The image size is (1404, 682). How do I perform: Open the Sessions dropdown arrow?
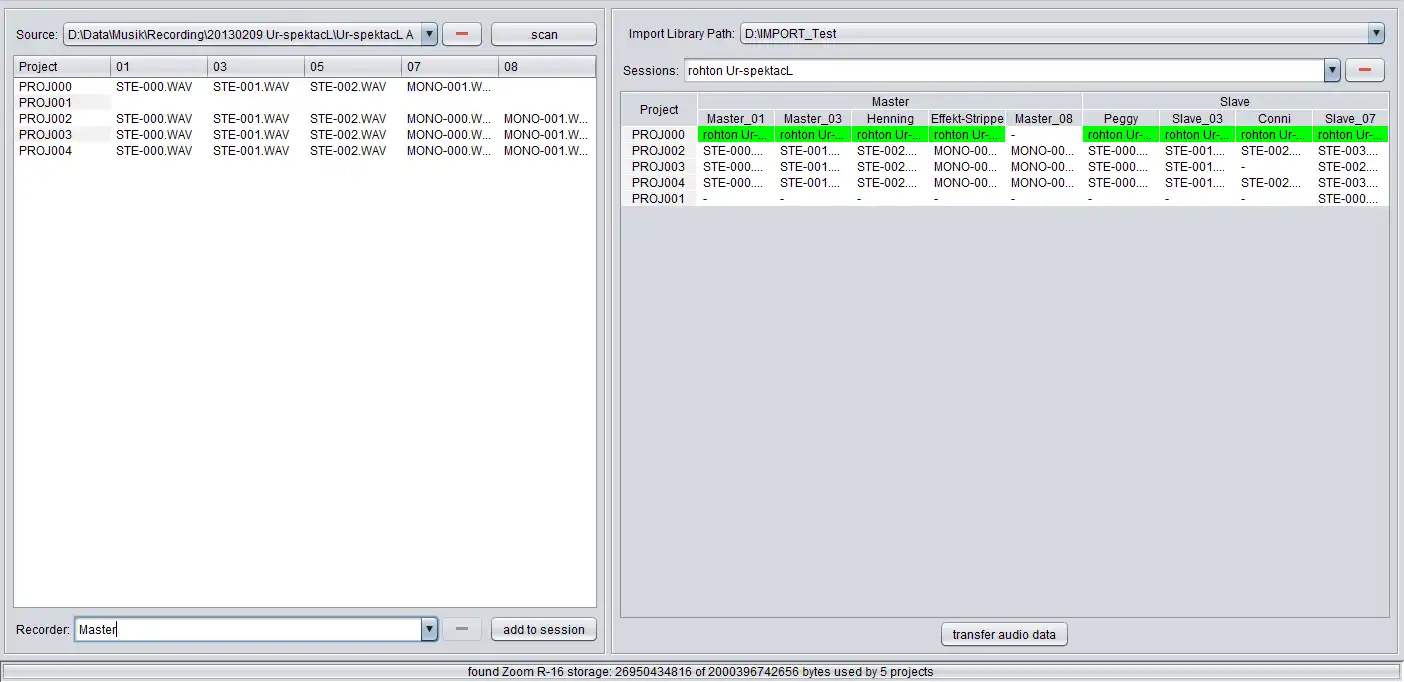[x=1332, y=70]
